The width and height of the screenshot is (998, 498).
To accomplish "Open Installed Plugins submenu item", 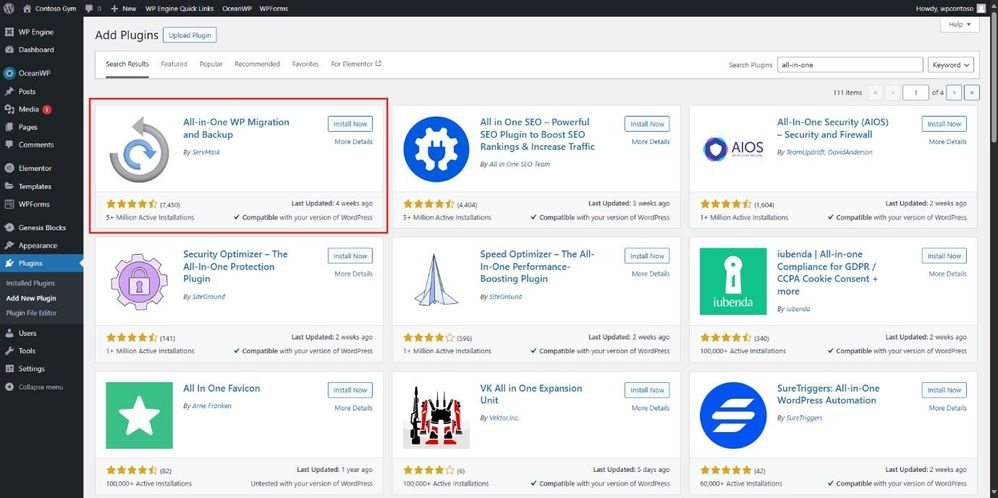I will coord(31,283).
